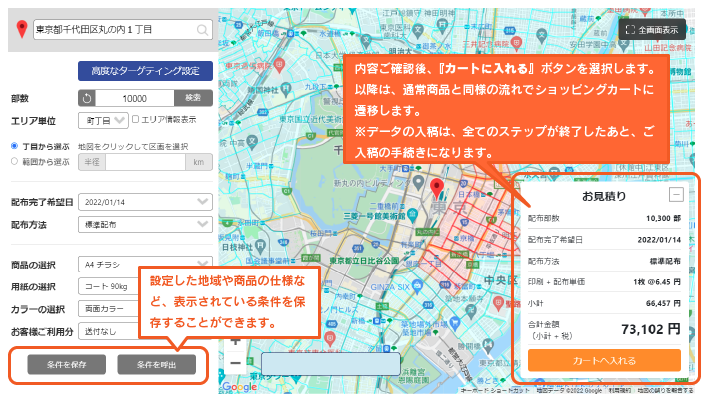Click the 標準配布 value in estimate panel
Viewport: 713px width, 406px height.
(665, 261)
